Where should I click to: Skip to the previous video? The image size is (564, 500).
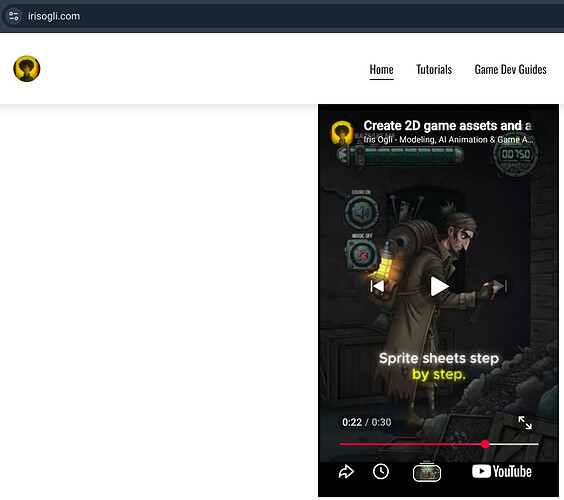coord(377,286)
